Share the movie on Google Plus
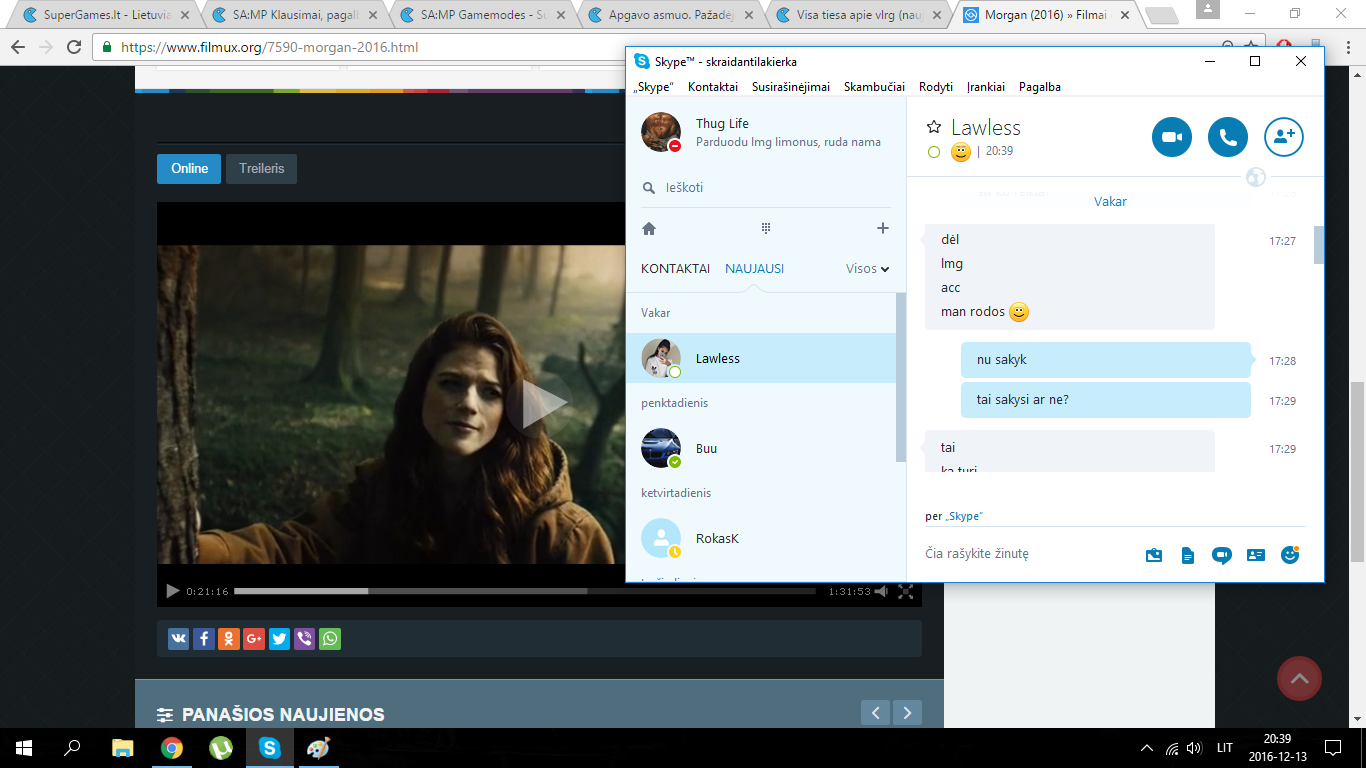The width and height of the screenshot is (1366, 768). pyautogui.click(x=254, y=638)
